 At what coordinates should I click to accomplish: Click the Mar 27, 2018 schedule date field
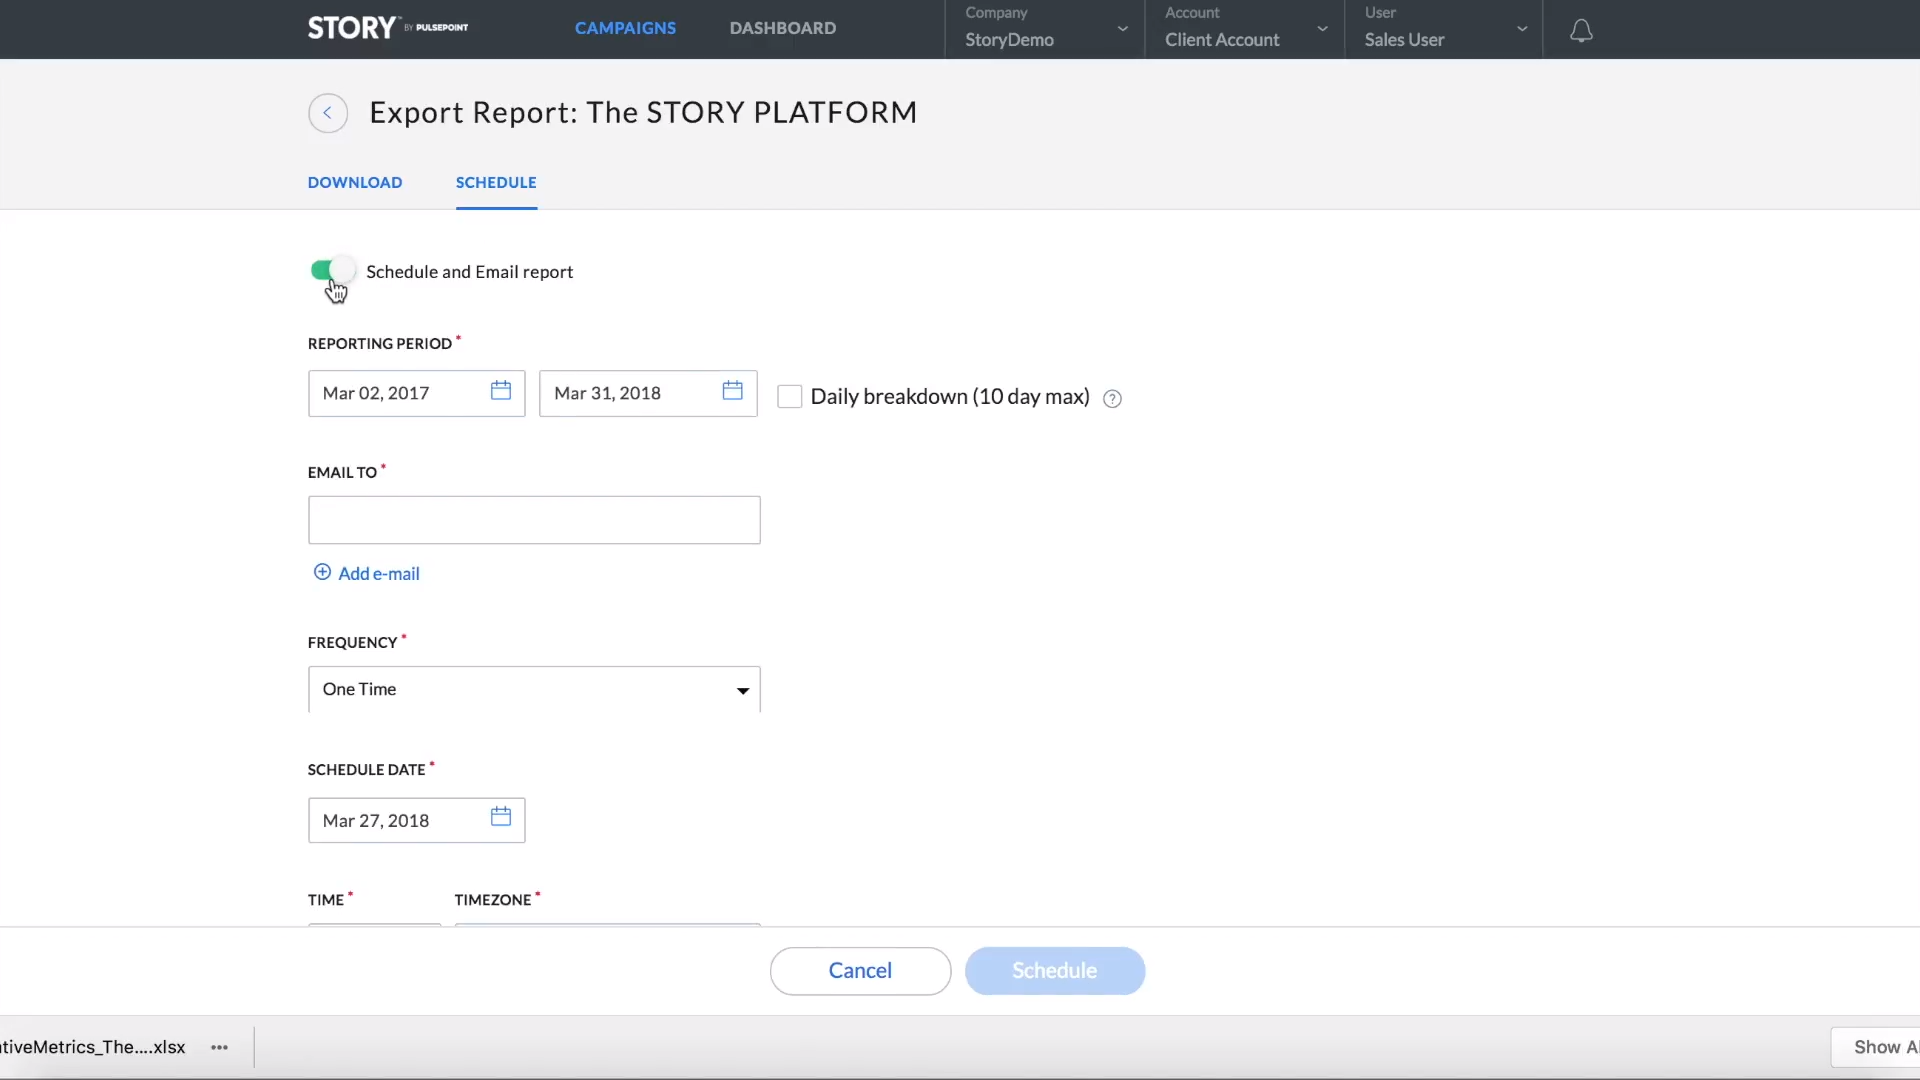click(416, 820)
